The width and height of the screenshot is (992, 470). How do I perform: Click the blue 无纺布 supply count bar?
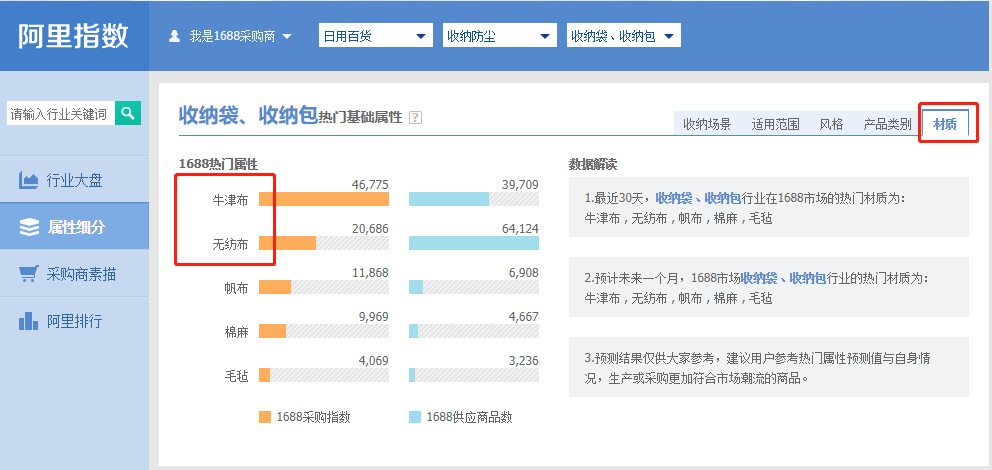pyautogui.click(x=474, y=243)
